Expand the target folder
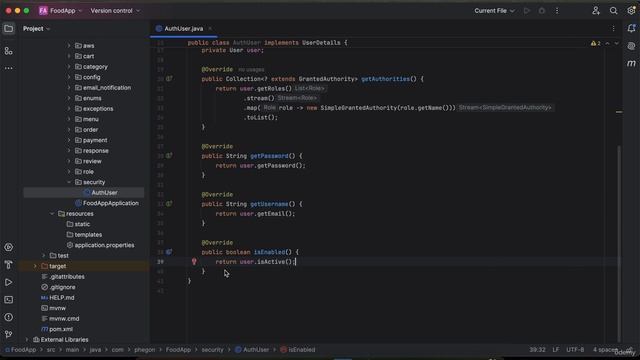640x360 pixels. pos(35,266)
